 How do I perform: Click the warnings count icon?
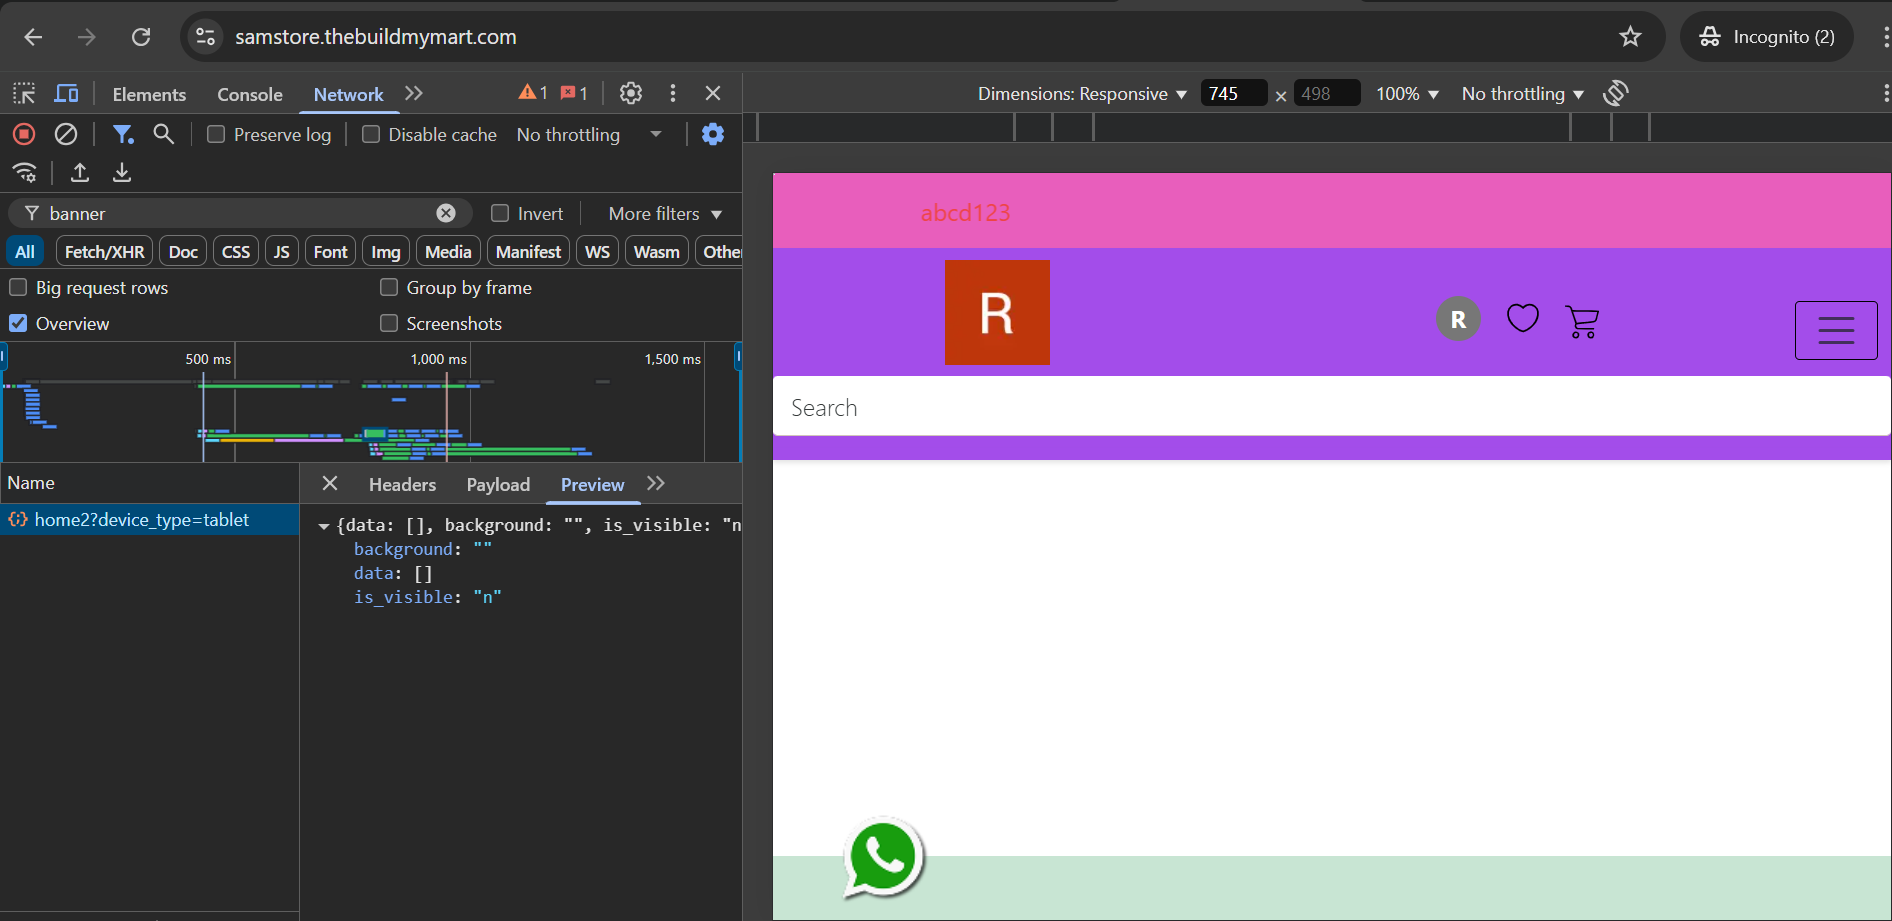(533, 93)
